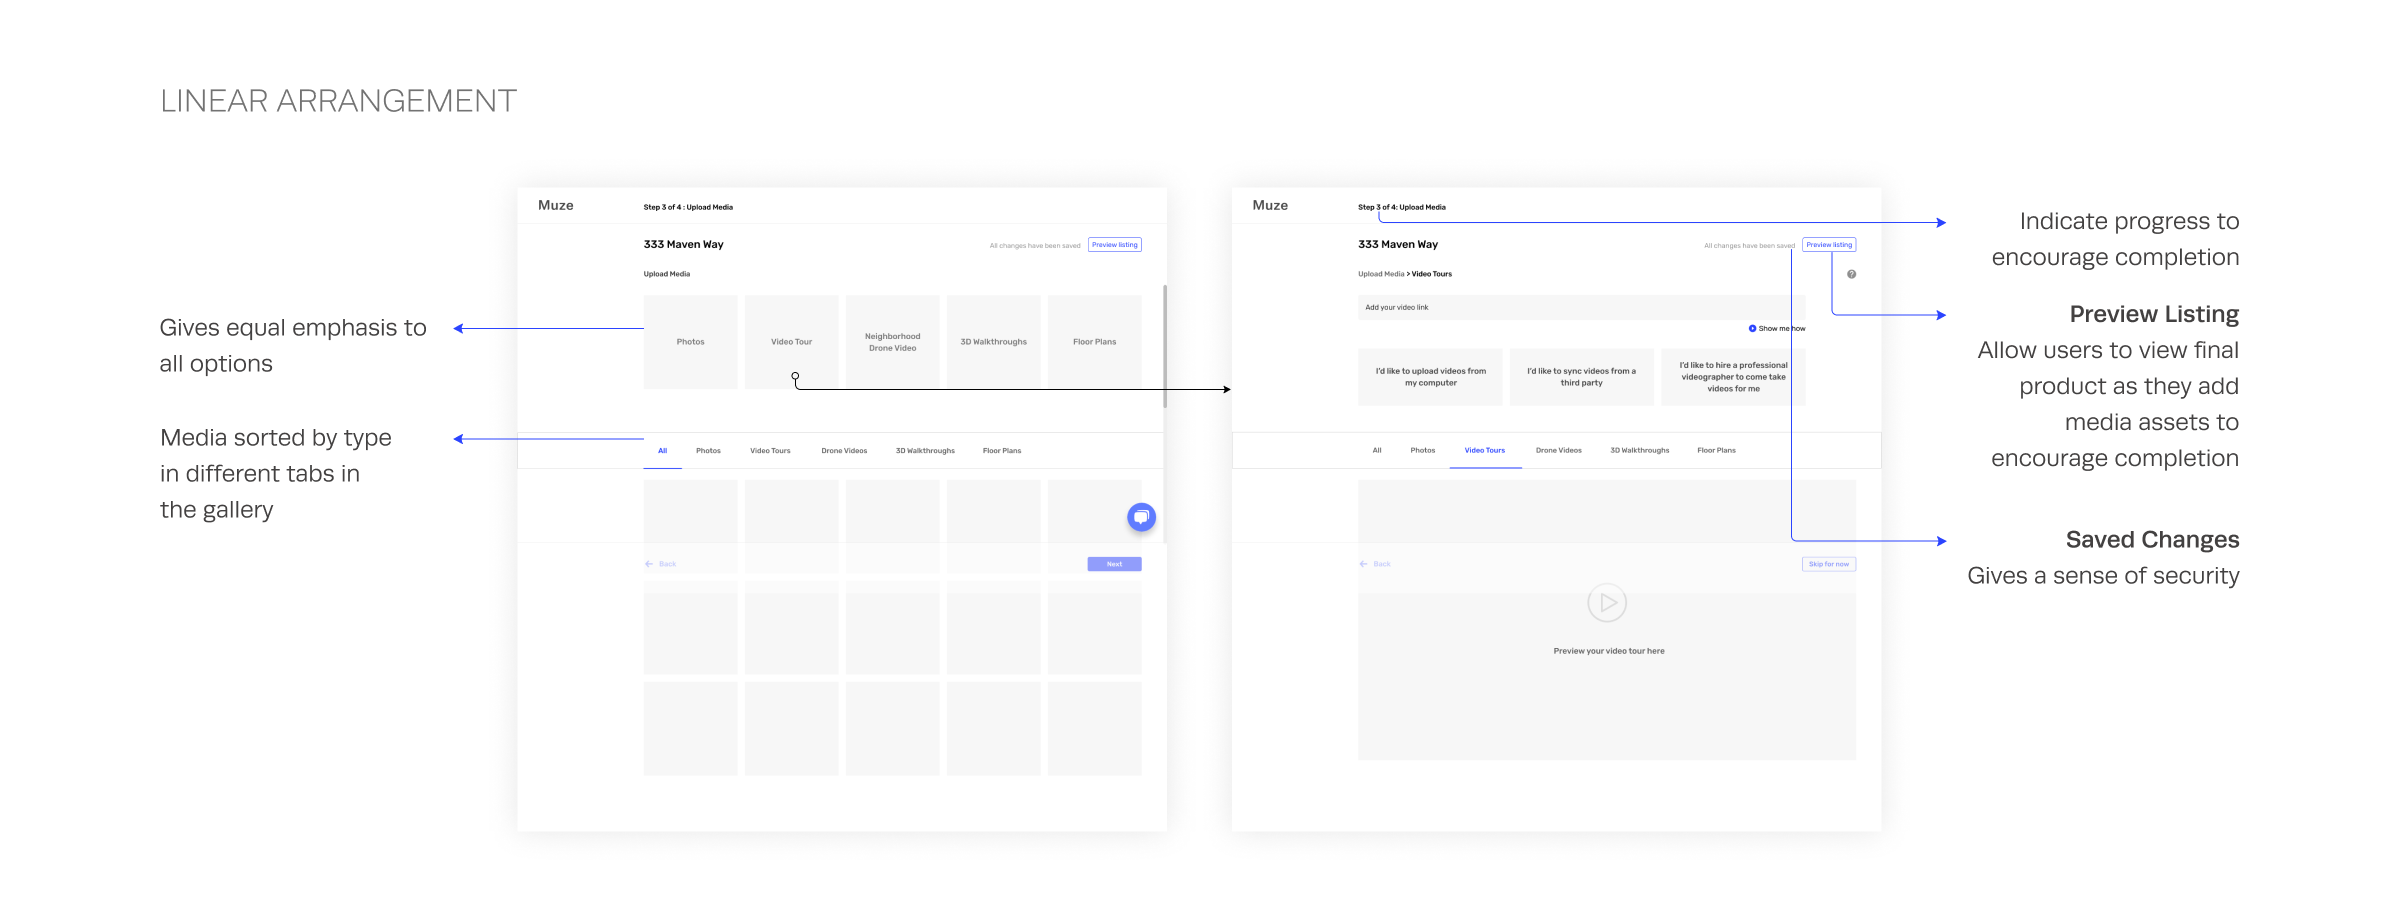Switch to 3D Walkthroughs tab in right gallery
The height and width of the screenshot is (912, 2400).
tap(1640, 451)
